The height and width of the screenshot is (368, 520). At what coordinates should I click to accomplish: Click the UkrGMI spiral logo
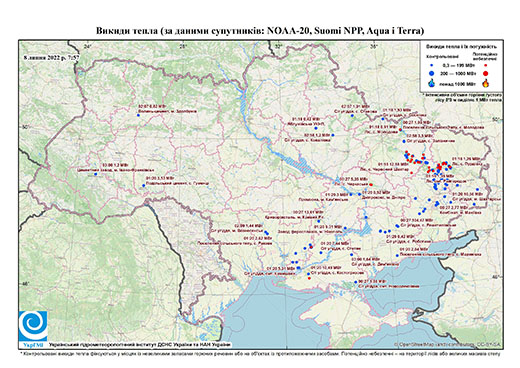pos(33,326)
